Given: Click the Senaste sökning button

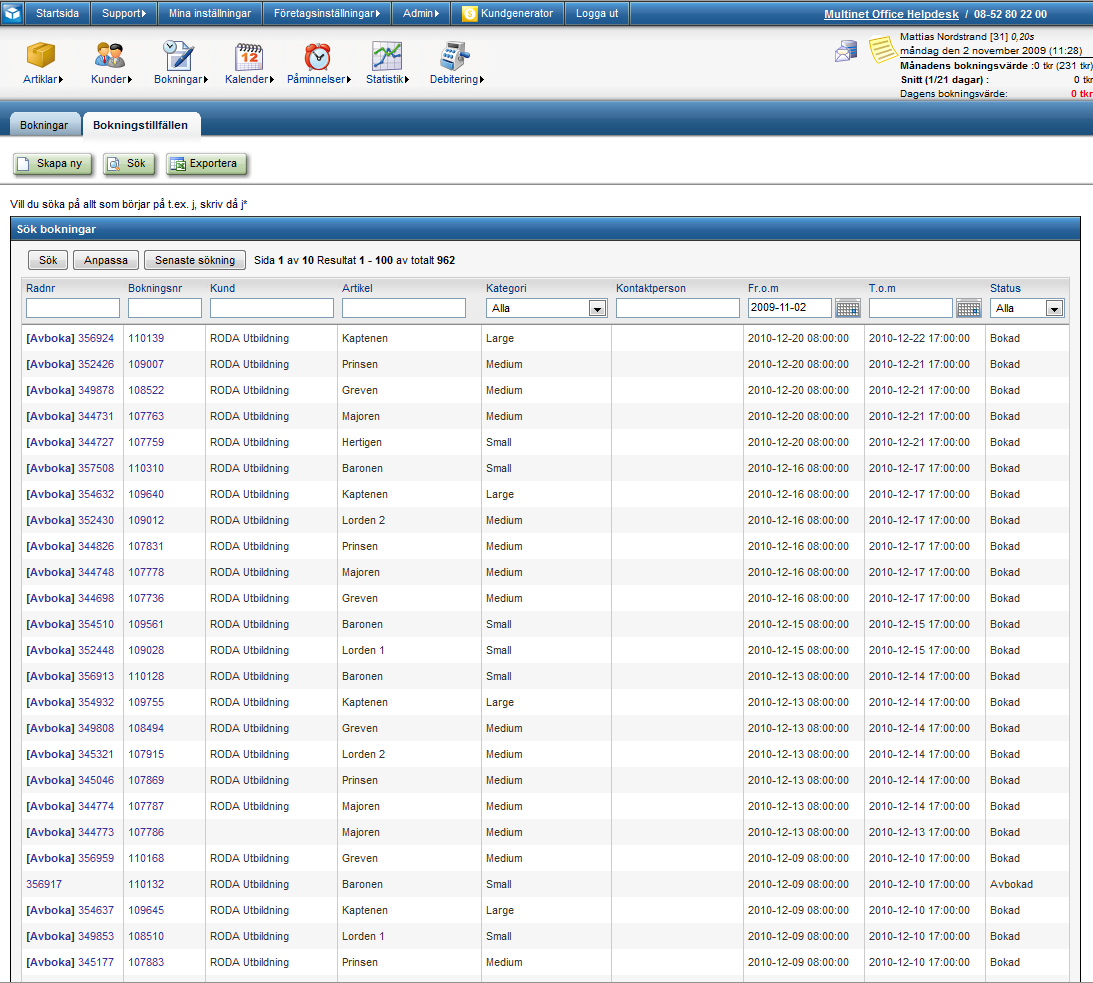Looking at the screenshot, I should 195,260.
